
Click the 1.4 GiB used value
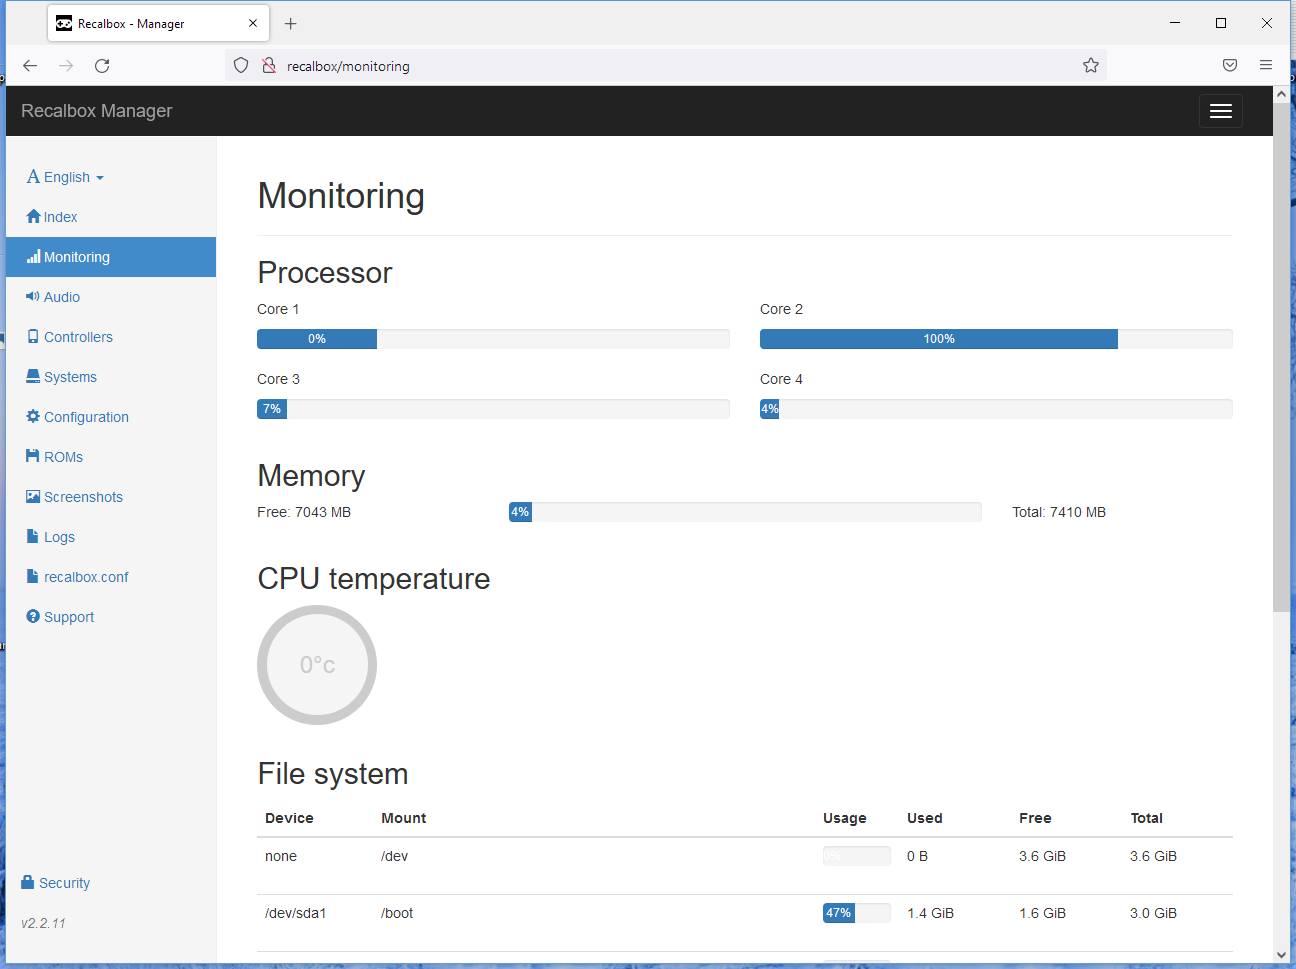(930, 913)
